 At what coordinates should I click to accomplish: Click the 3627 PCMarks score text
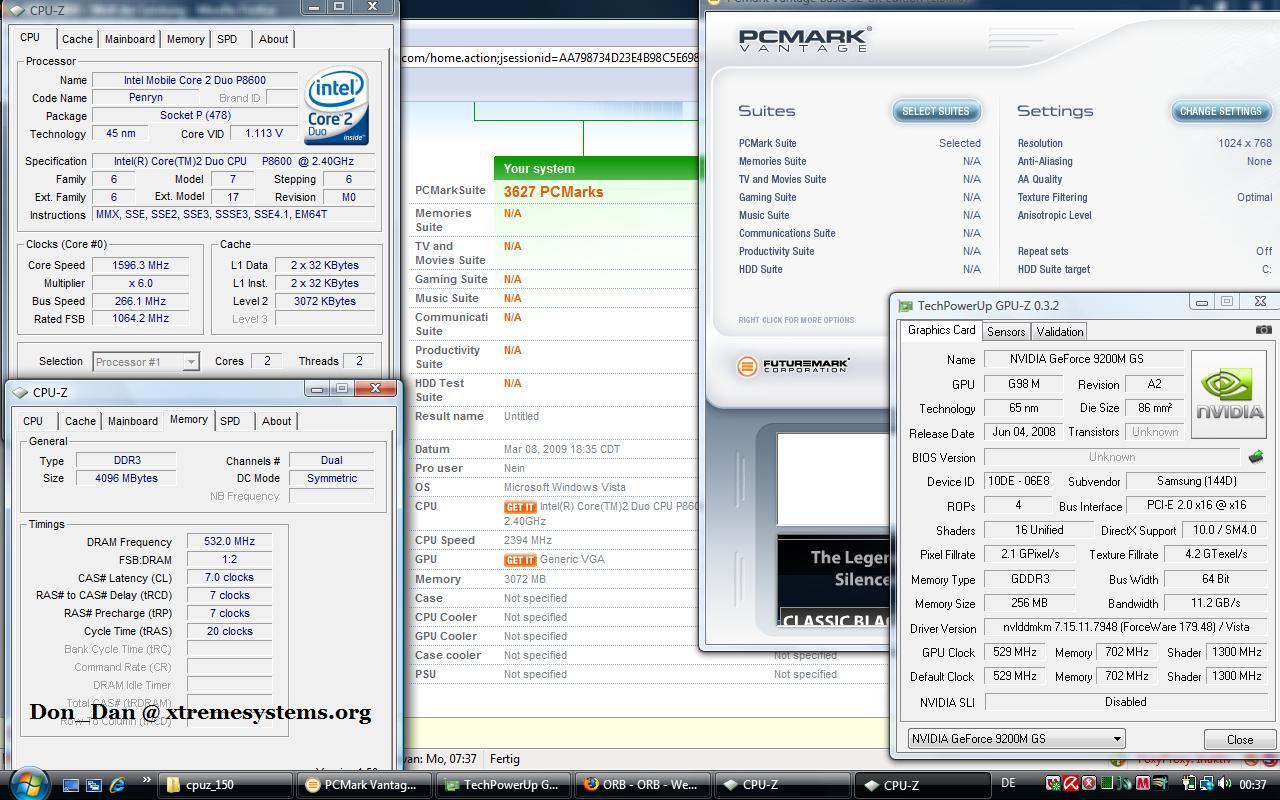coord(553,192)
